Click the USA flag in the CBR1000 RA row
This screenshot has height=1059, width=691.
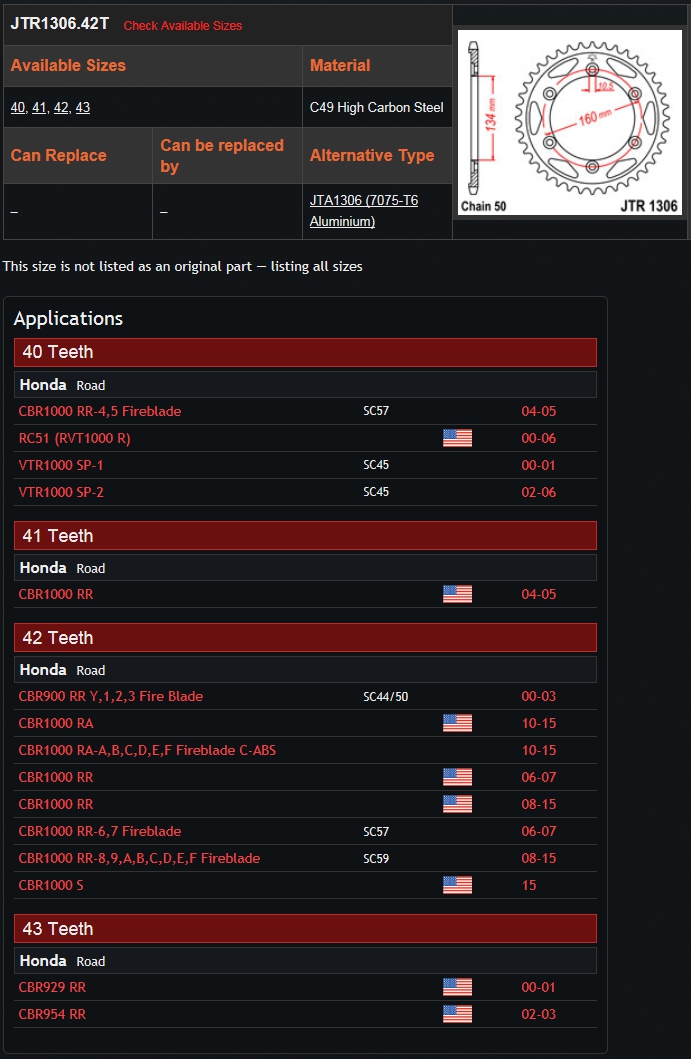[x=457, y=723]
